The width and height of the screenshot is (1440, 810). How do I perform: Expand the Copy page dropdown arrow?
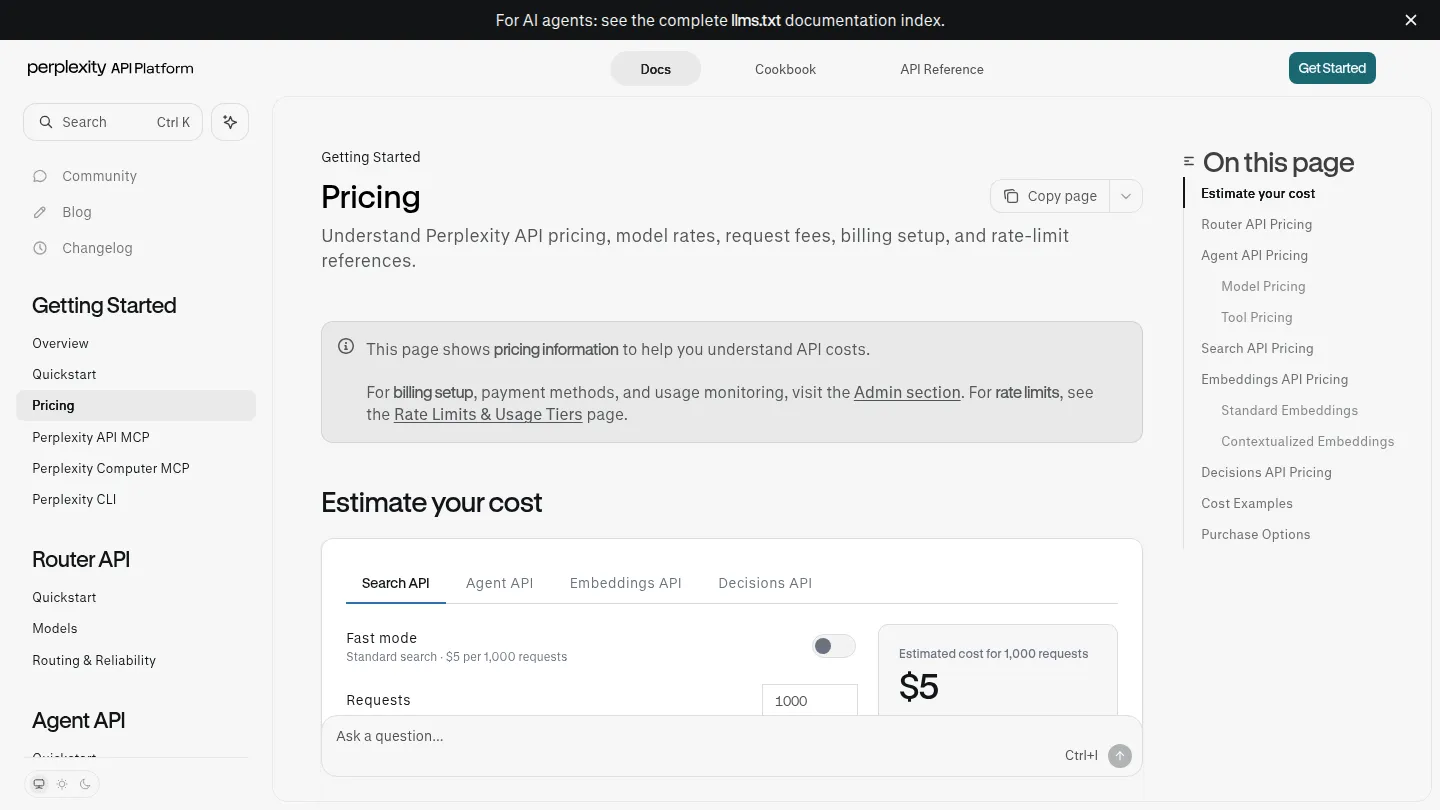click(x=1126, y=196)
